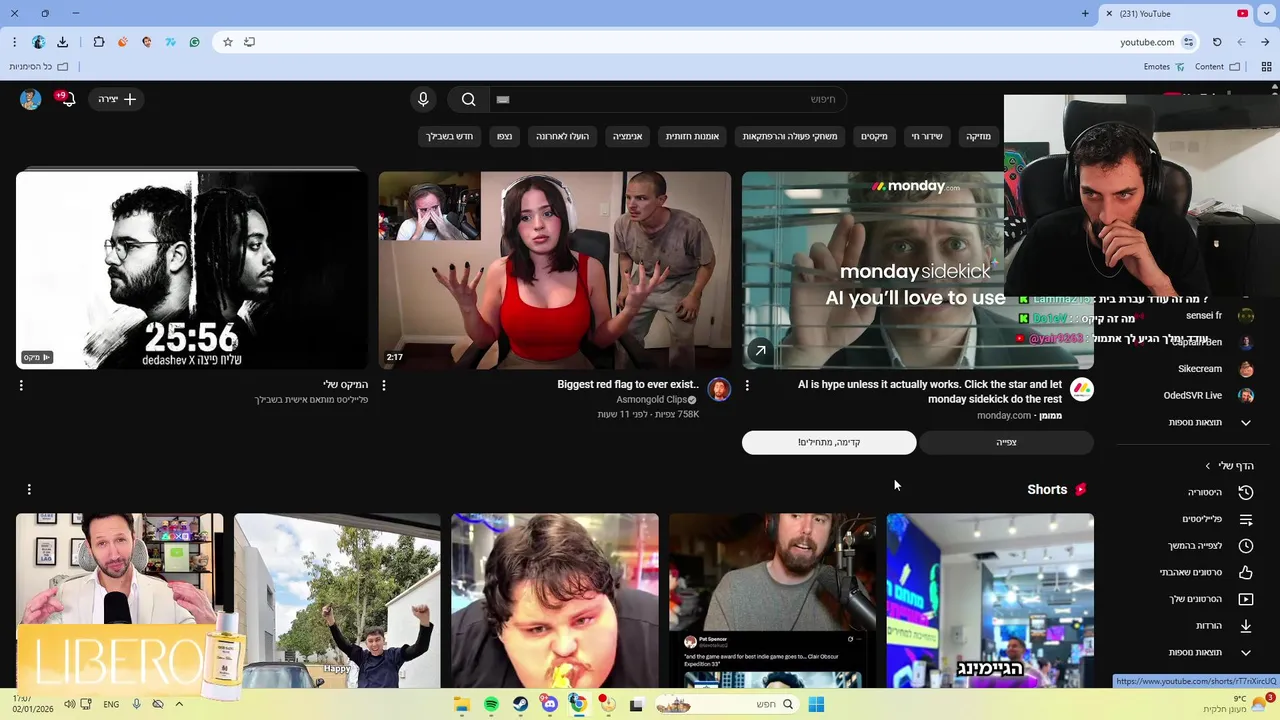Click the 7TV extension icon
Image resolution: width=1280 pixels, height=720 pixels.
[170, 42]
